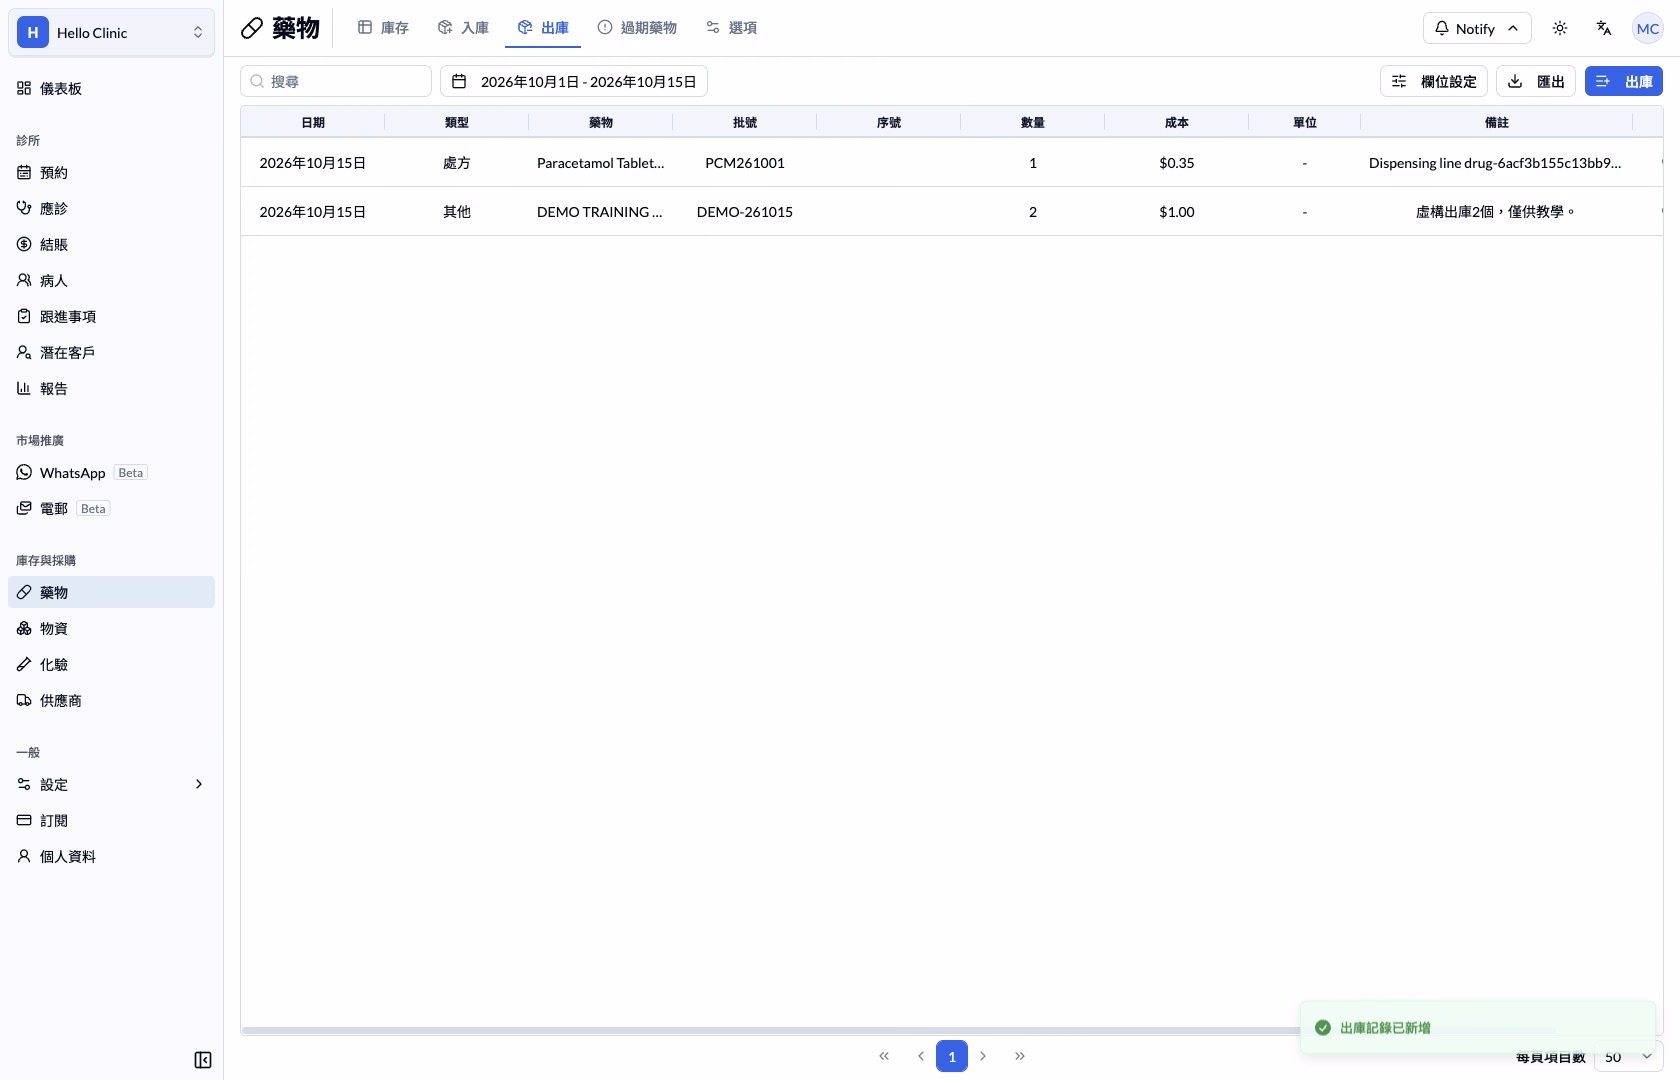Click the 類型 column header
Image resolution: width=1680 pixels, height=1080 pixels.
pyautogui.click(x=457, y=122)
